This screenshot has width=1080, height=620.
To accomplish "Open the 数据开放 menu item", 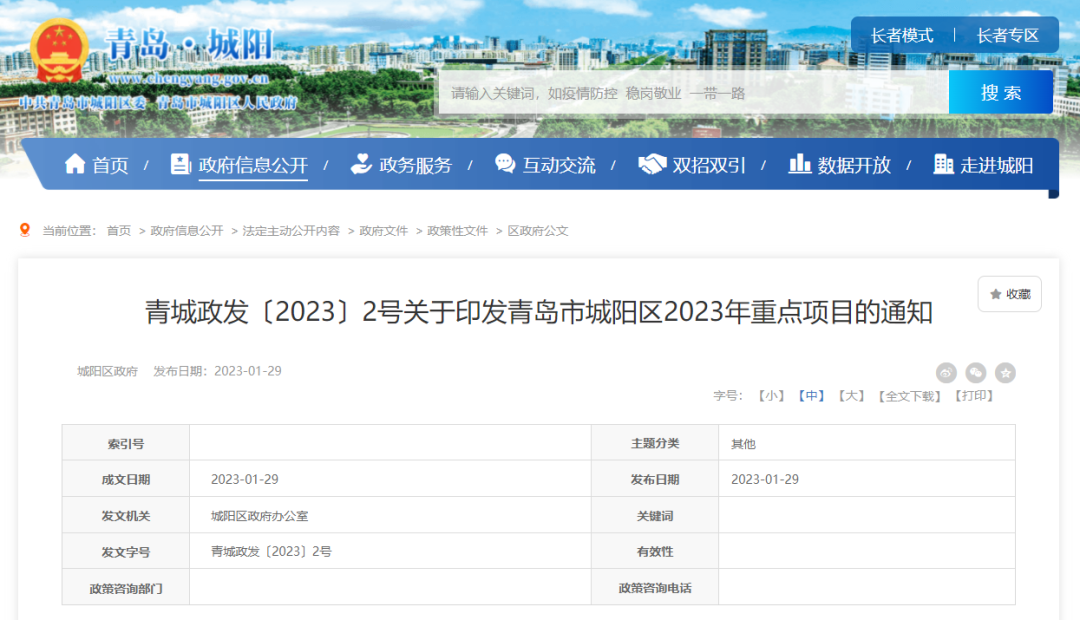I will point(854,165).
